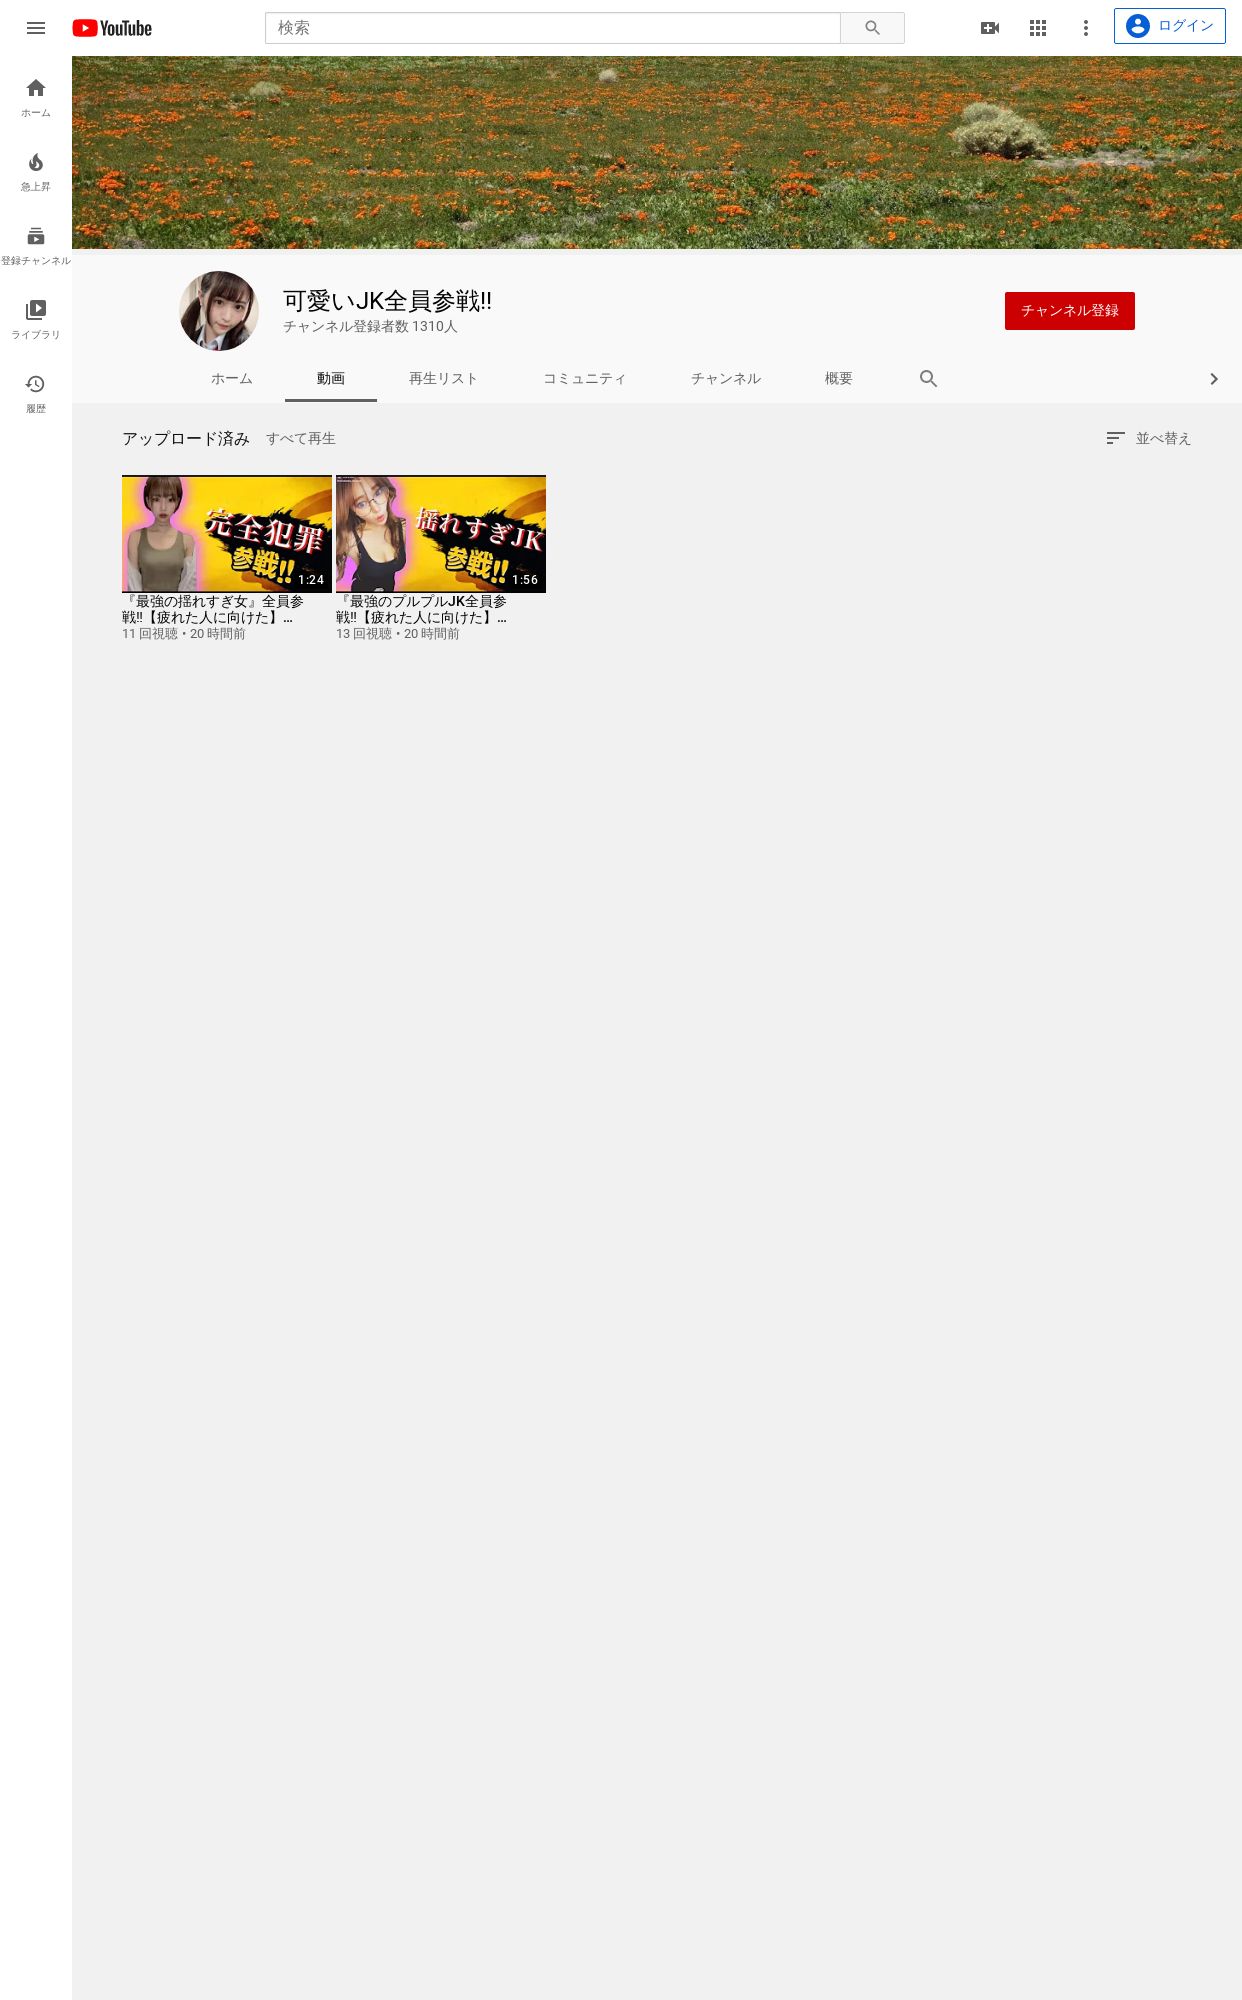Click the アップロード済み heading
Screen dimensions: 1242x2000
tap(186, 438)
